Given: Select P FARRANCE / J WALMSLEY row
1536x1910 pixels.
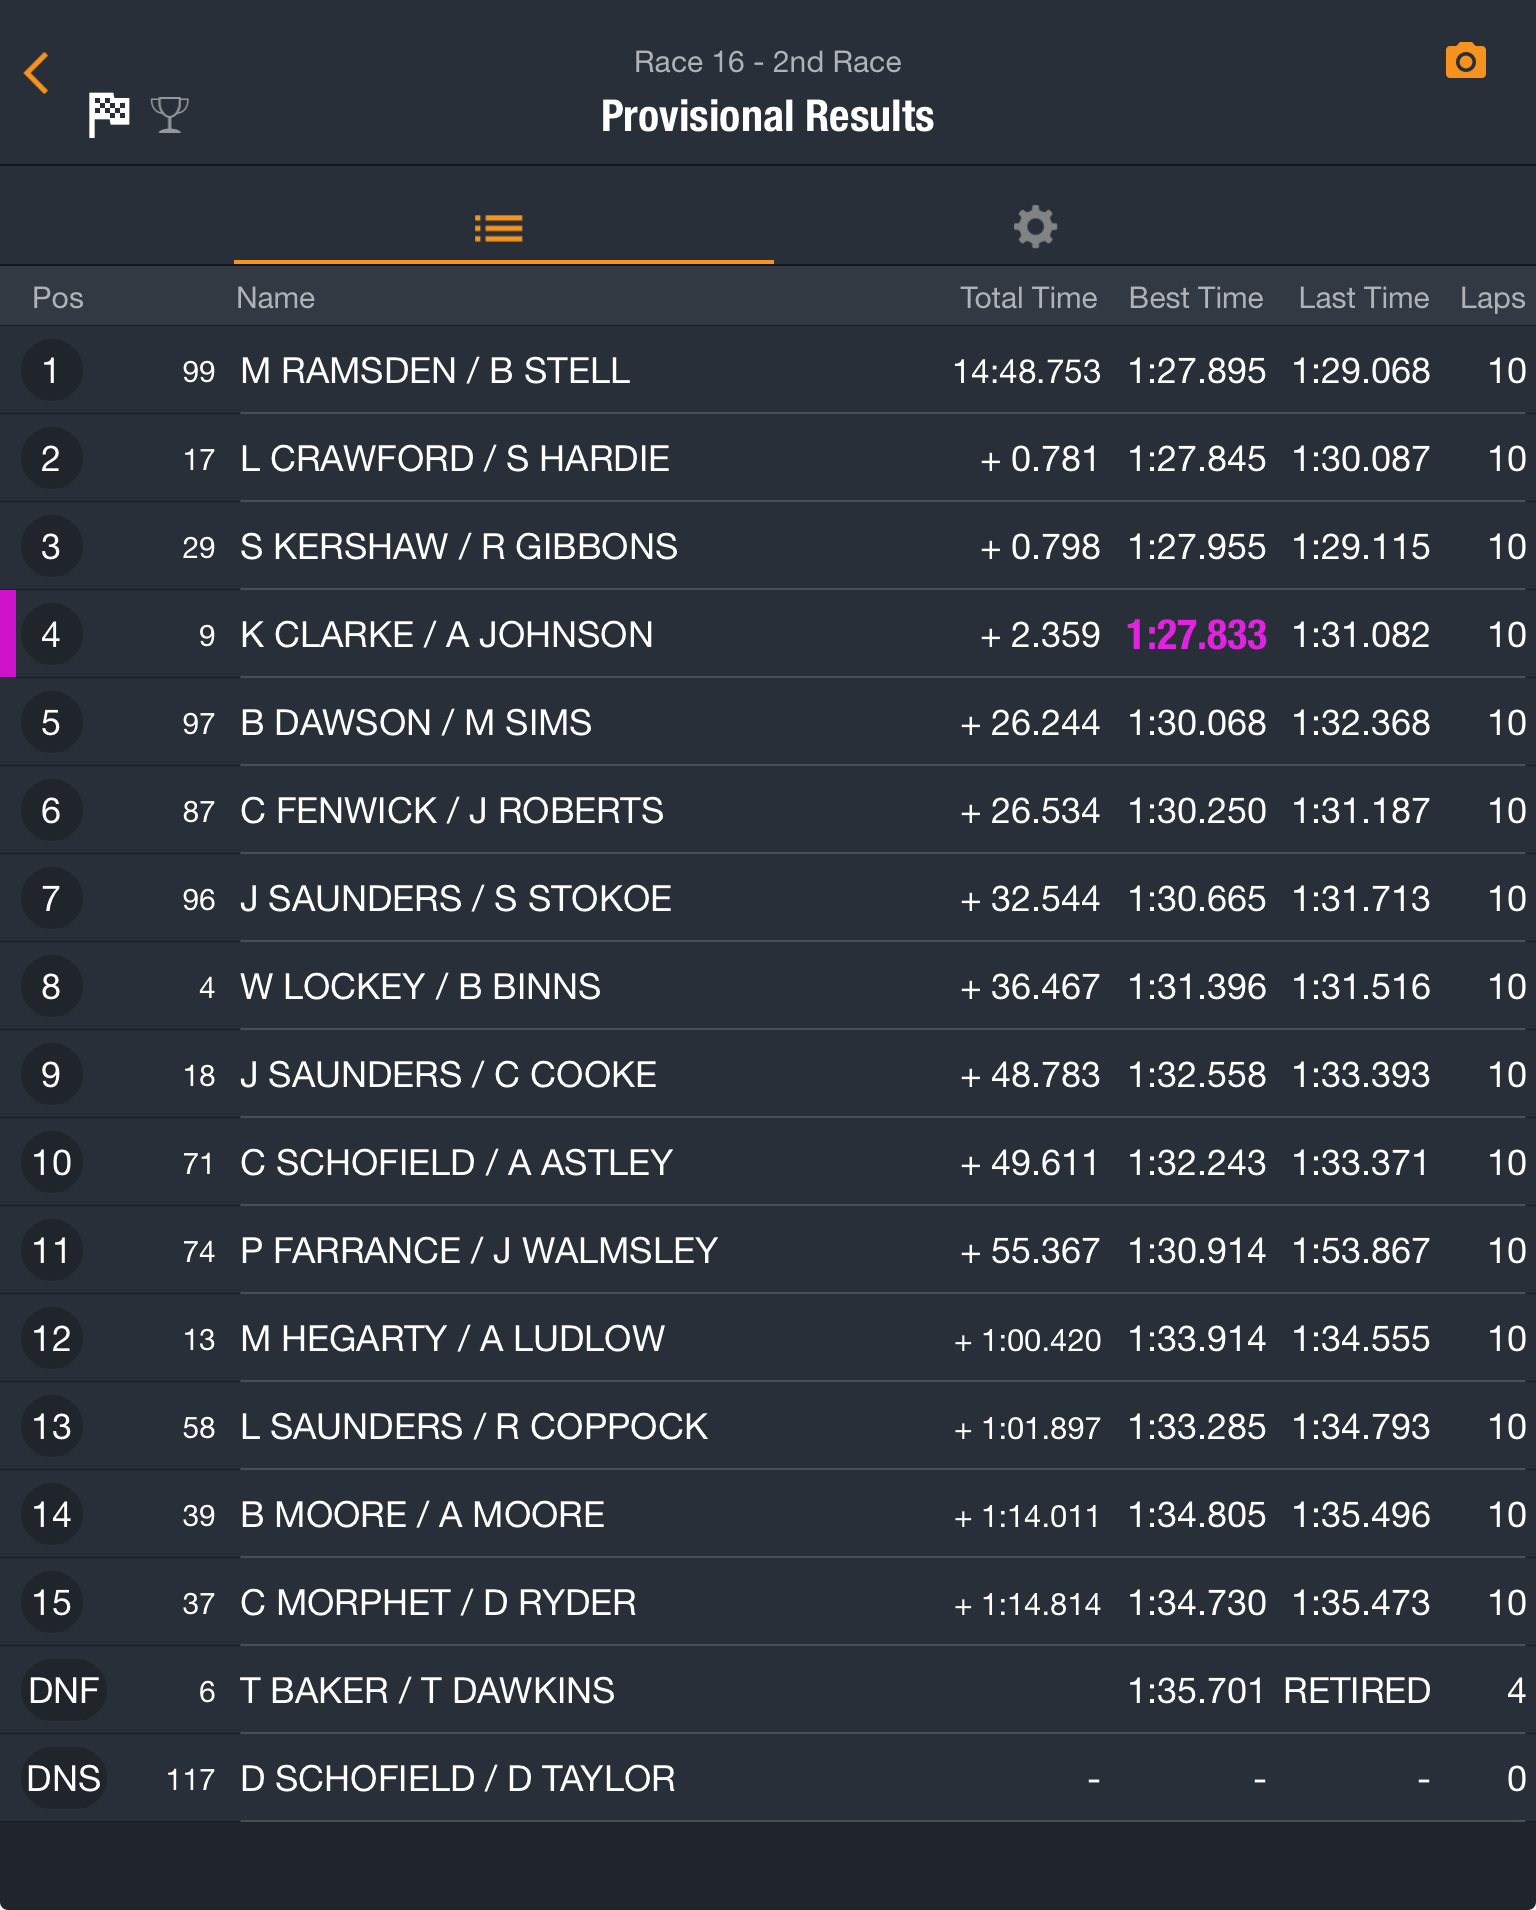Looking at the screenshot, I should pos(478,1251).
